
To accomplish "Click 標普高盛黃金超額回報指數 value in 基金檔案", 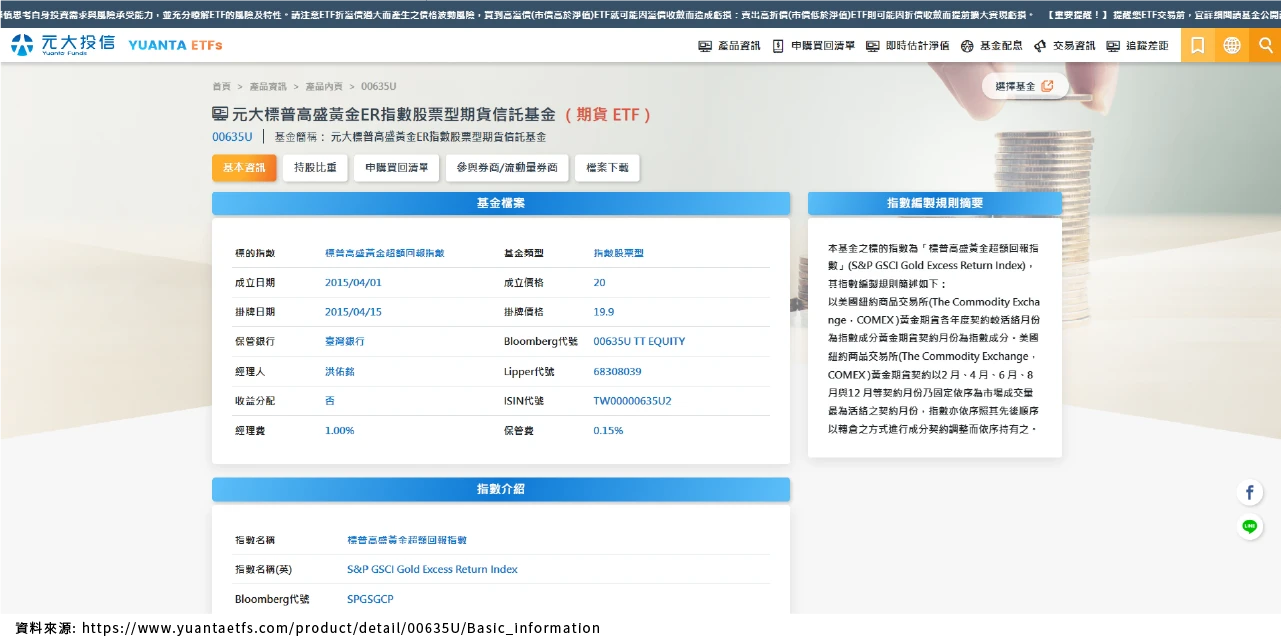I will [x=385, y=254].
